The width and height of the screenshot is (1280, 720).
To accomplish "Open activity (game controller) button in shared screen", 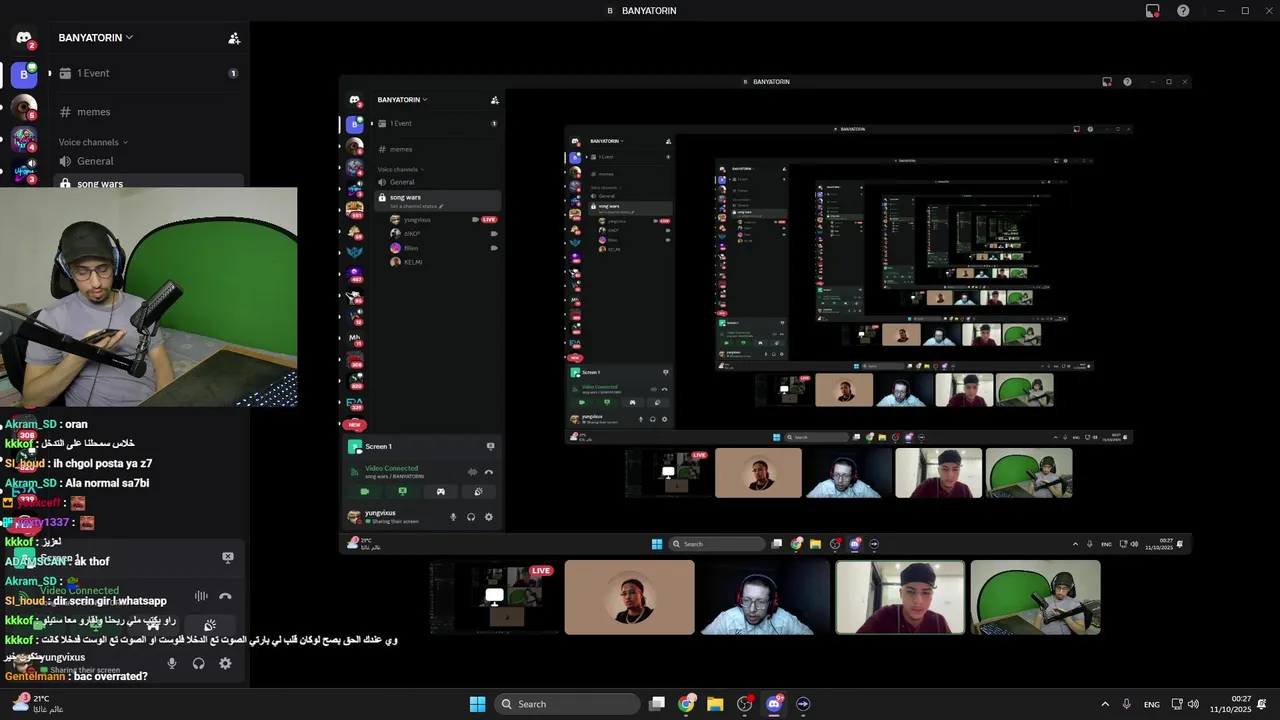I will (x=440, y=491).
